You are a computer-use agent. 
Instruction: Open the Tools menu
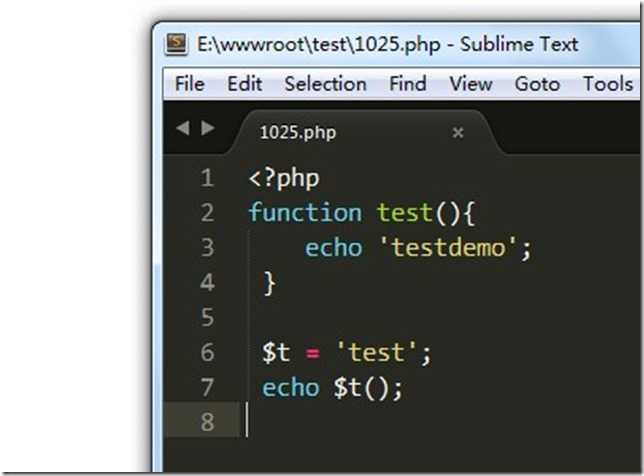pos(608,84)
